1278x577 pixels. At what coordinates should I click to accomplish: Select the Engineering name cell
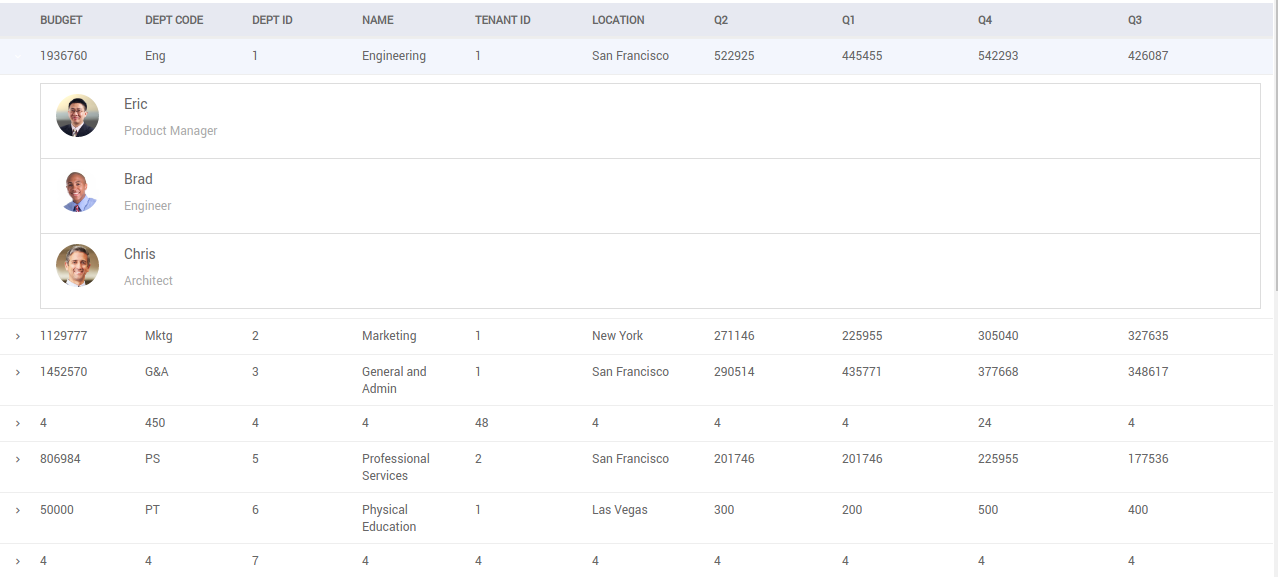point(394,56)
